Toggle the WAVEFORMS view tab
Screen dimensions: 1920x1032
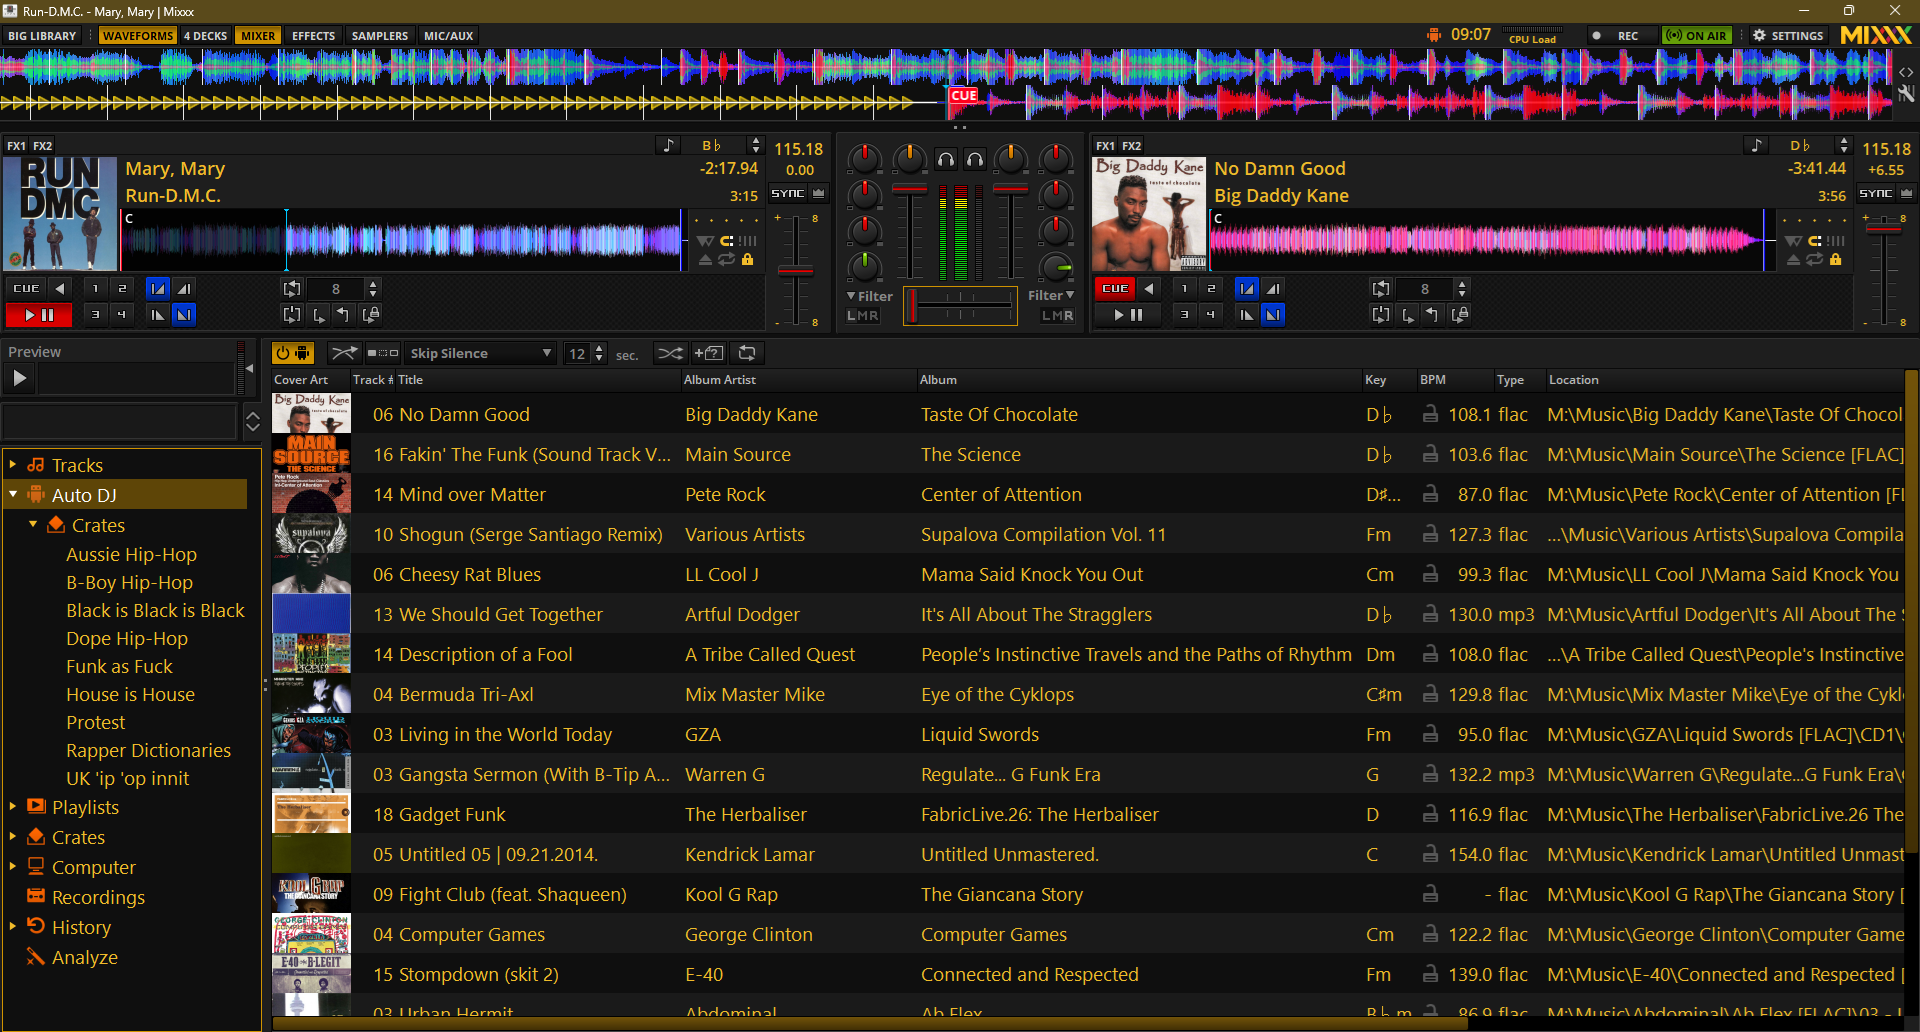click(x=138, y=36)
